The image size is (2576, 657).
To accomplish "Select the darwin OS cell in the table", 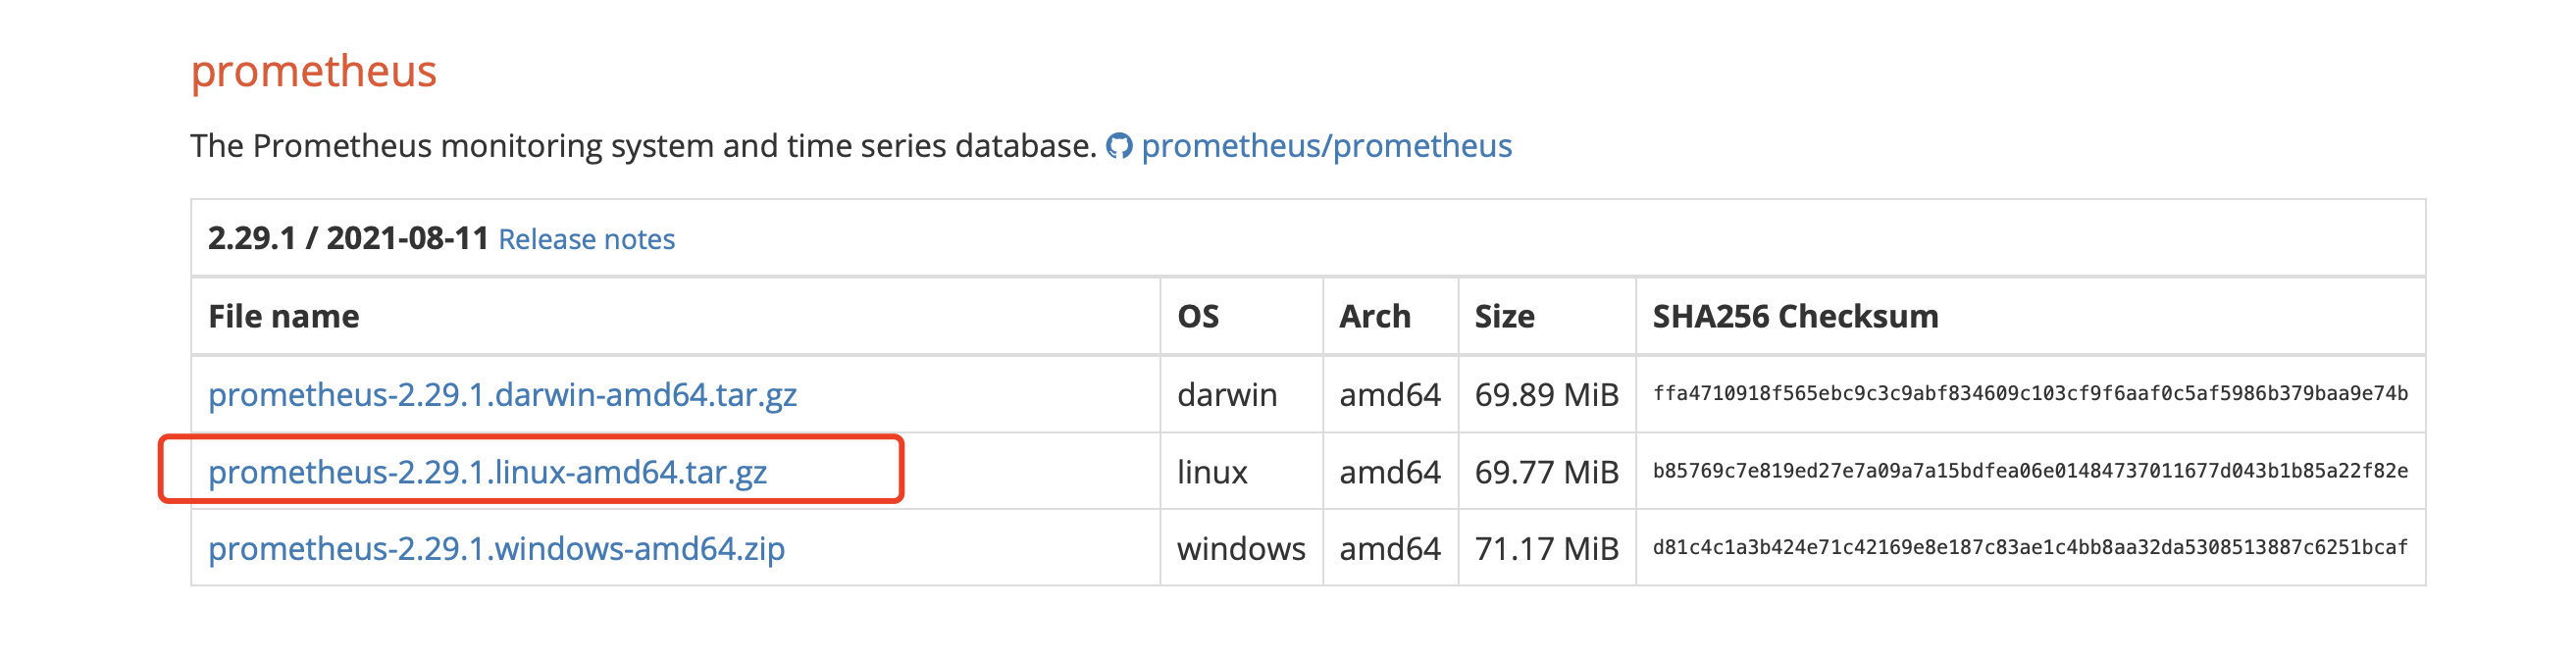I will pos(1227,394).
